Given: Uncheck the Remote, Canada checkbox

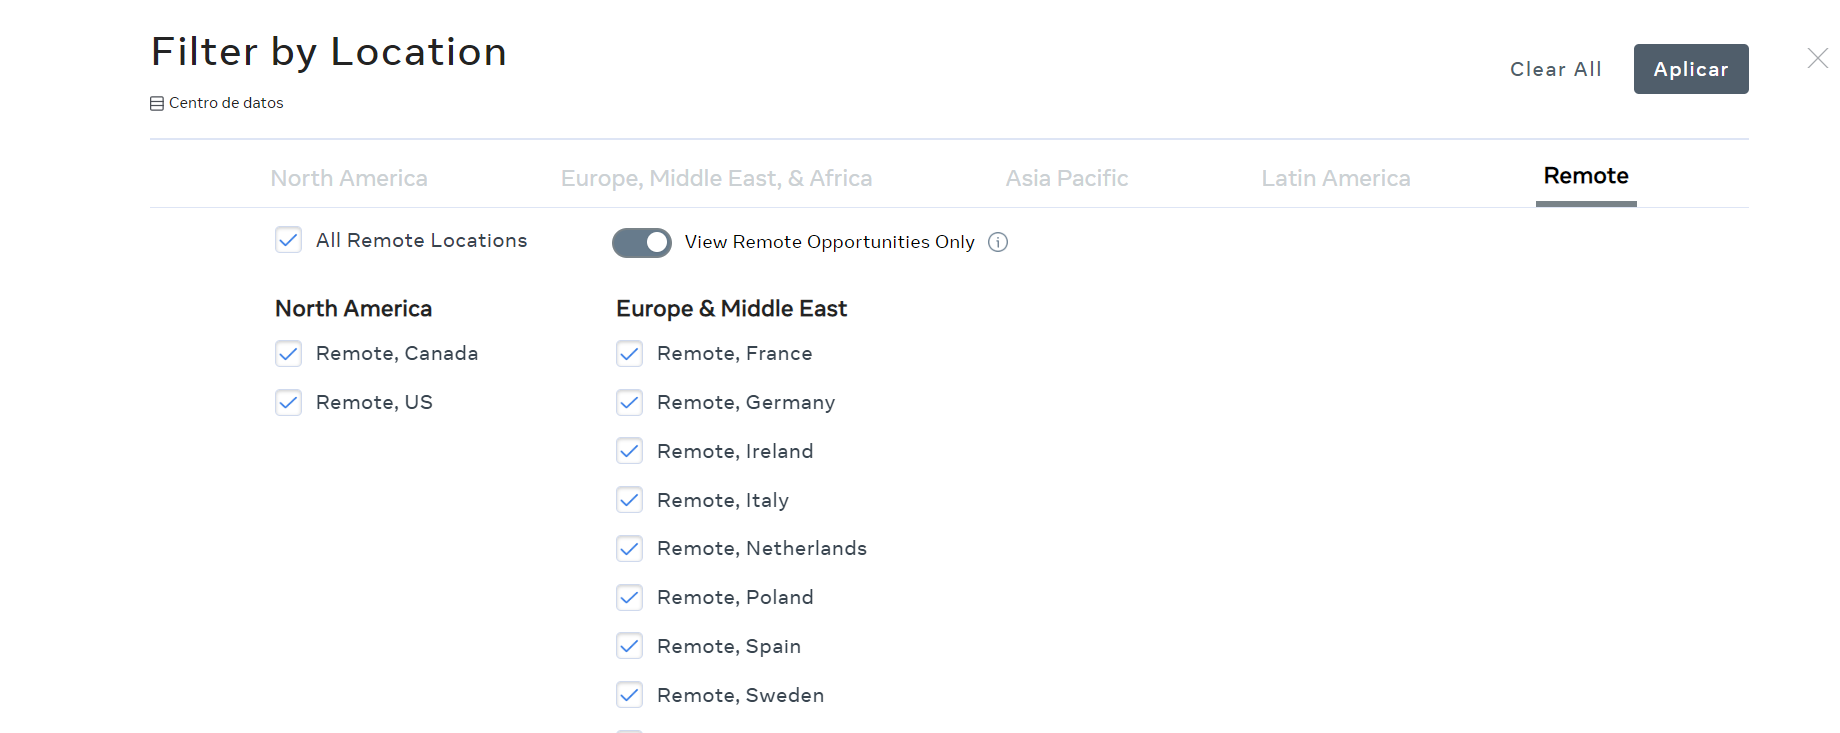Looking at the screenshot, I should [289, 353].
